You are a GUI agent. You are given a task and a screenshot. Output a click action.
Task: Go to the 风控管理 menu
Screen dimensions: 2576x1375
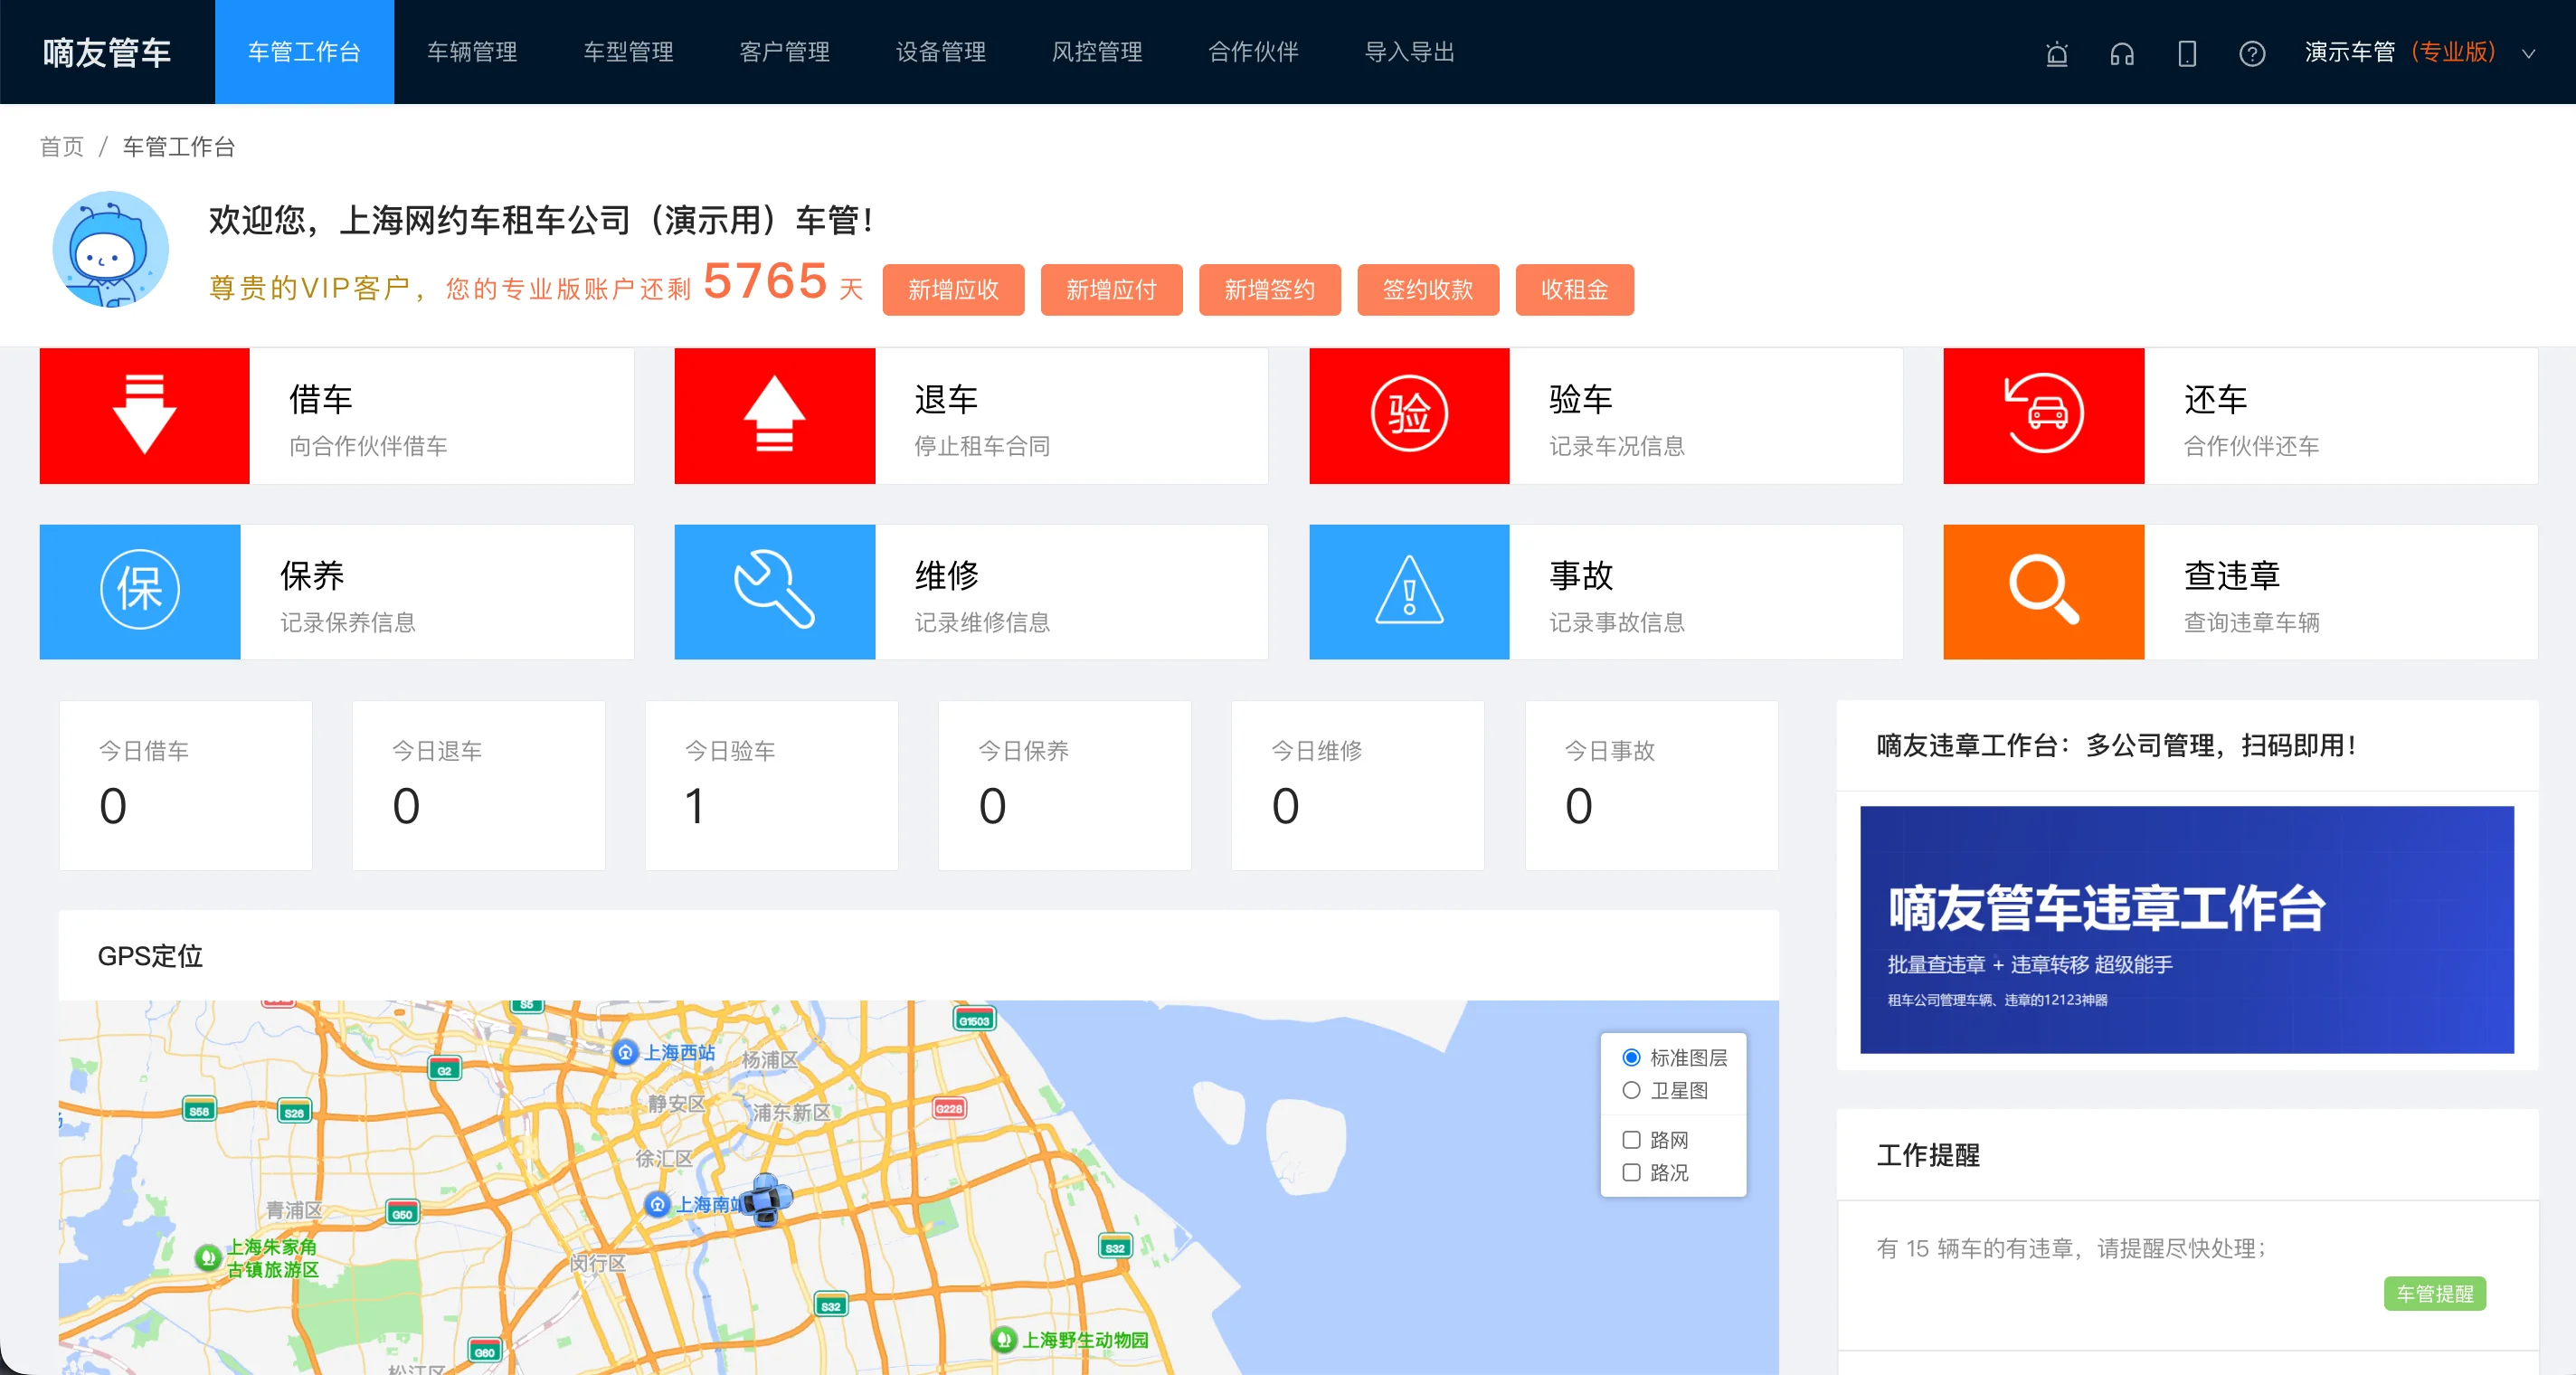coord(1097,52)
